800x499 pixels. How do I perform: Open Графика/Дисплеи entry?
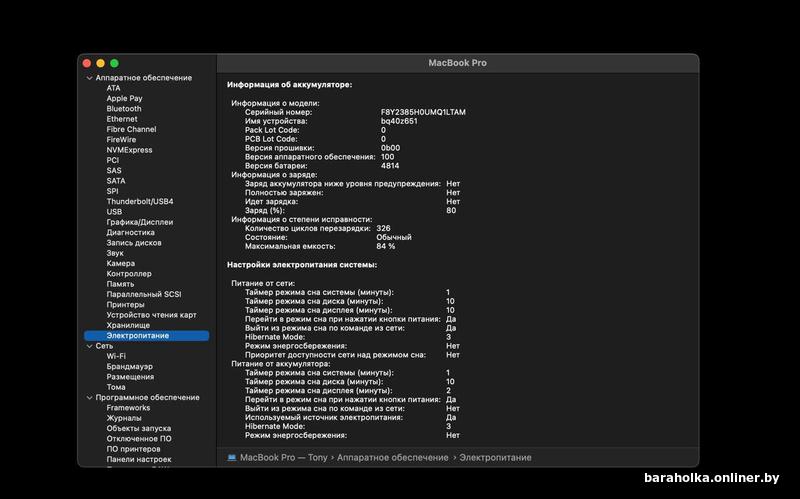tap(140, 222)
